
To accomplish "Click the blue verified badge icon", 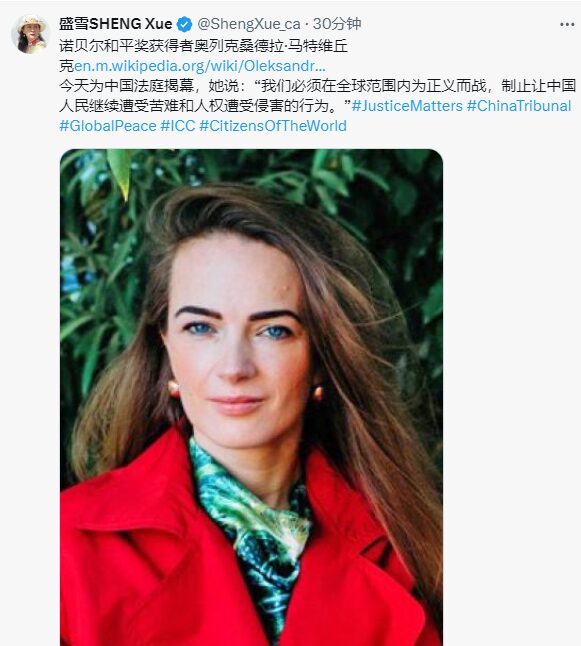I will (184, 24).
